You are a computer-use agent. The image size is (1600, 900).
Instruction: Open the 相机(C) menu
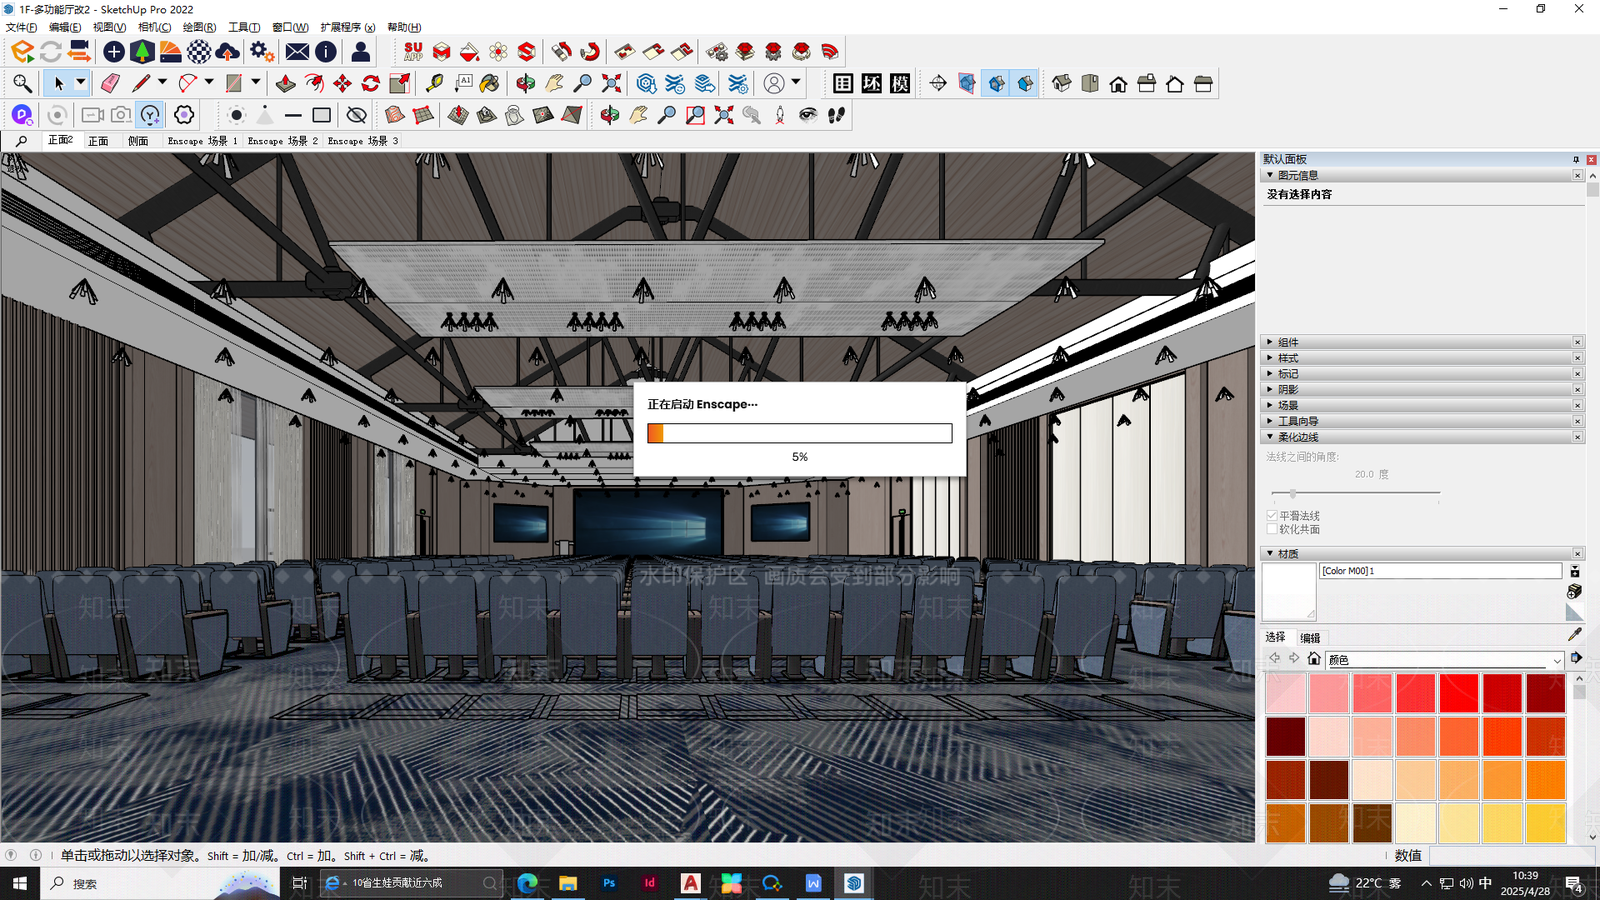tap(154, 27)
